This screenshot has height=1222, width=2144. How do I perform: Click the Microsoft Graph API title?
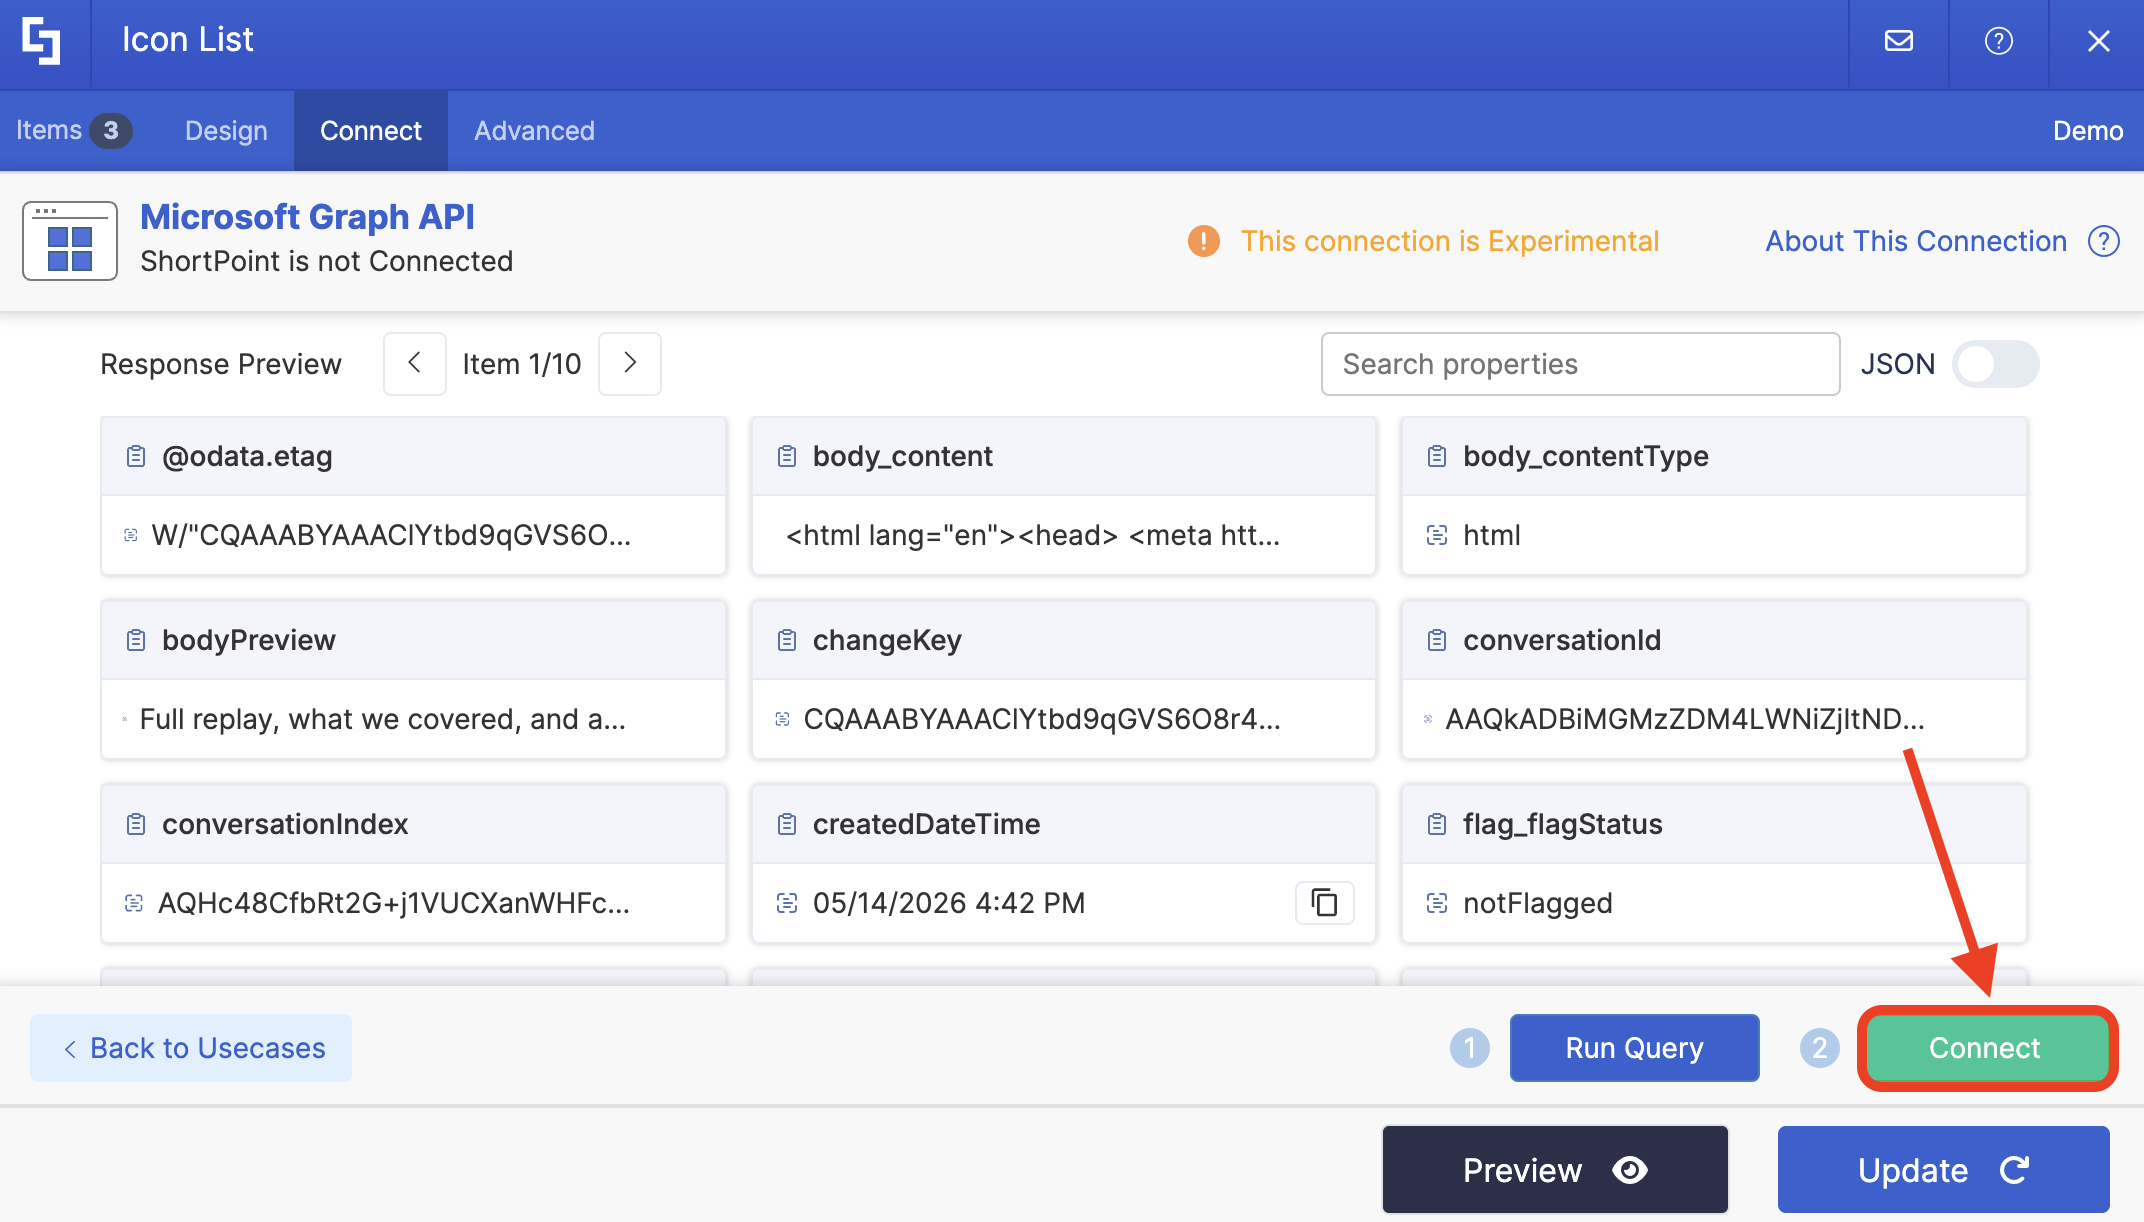tap(307, 217)
